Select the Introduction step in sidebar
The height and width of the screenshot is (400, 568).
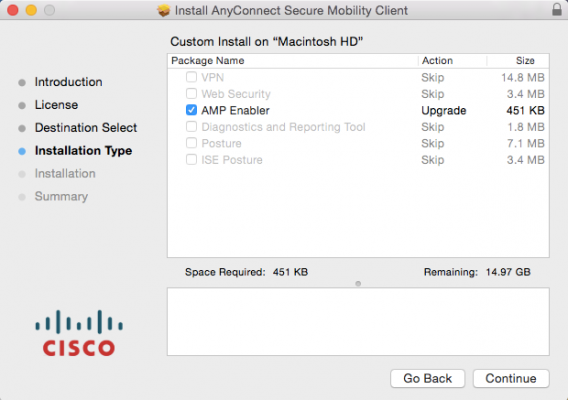click(68, 82)
